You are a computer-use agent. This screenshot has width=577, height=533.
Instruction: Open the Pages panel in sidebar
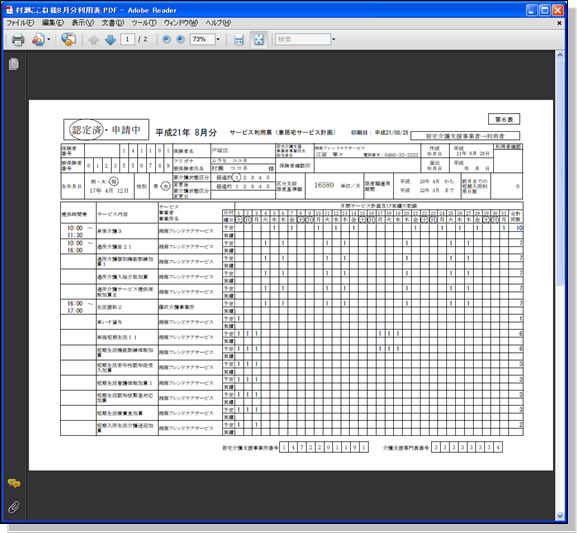click(14, 64)
